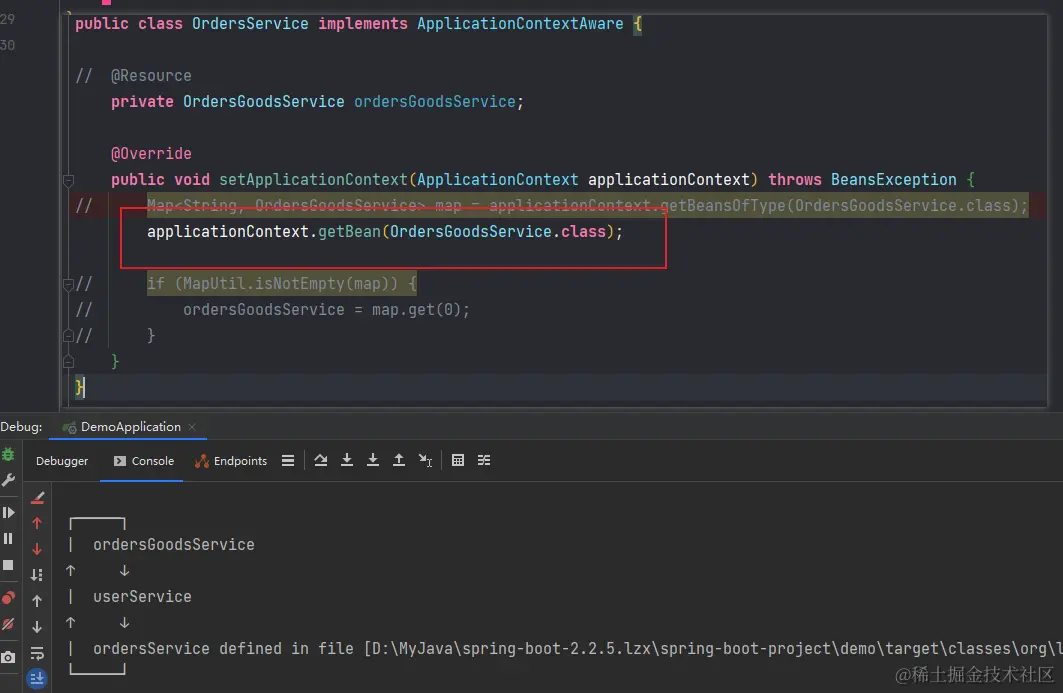The image size is (1063, 693).
Task: Click BeansException in throws clause
Action: click(894, 180)
